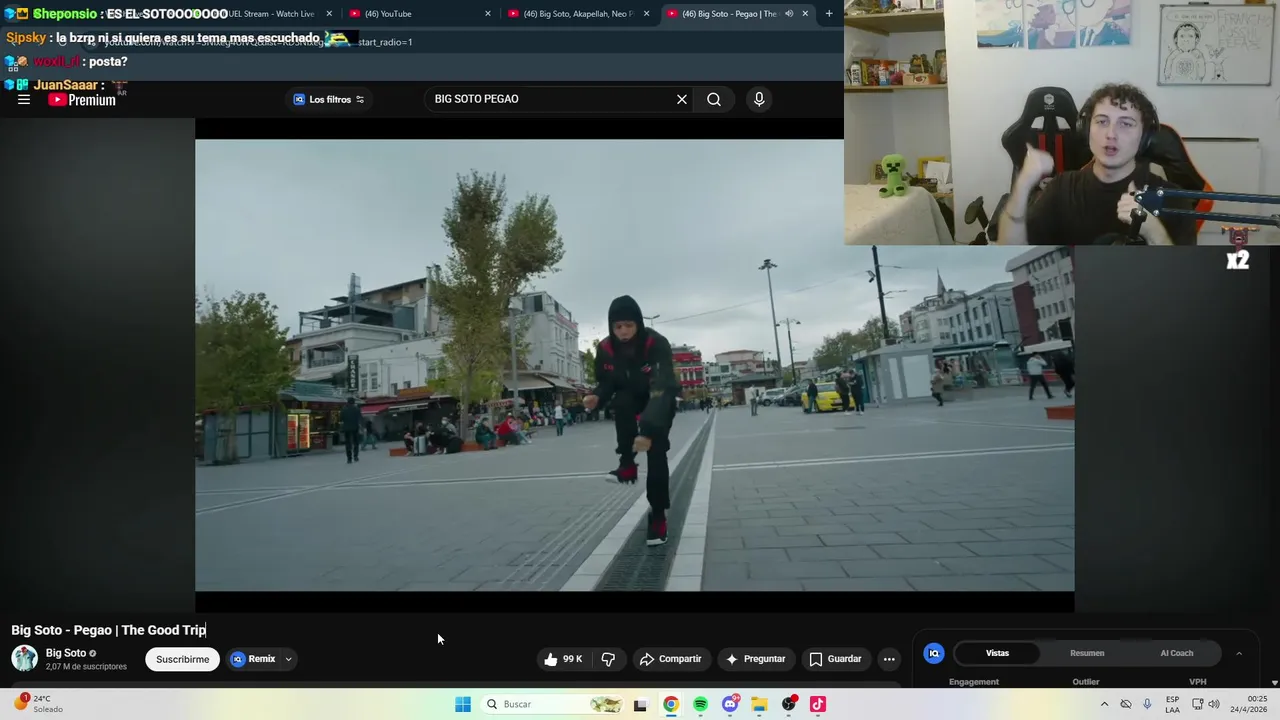This screenshot has width=1280, height=720.
Task: Start voice search with microphone
Action: click(x=759, y=99)
